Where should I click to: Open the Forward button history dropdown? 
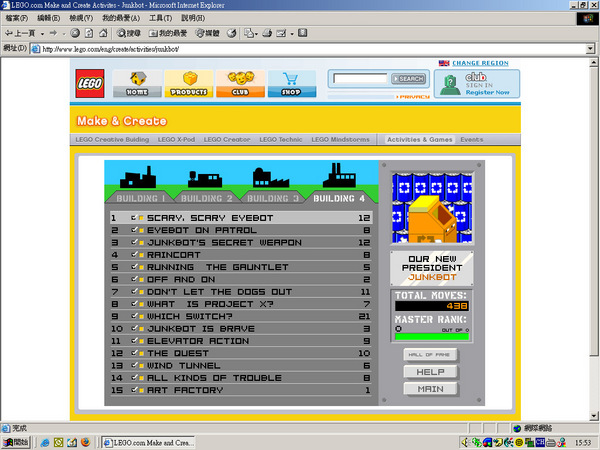pyautogui.click(x=64, y=34)
